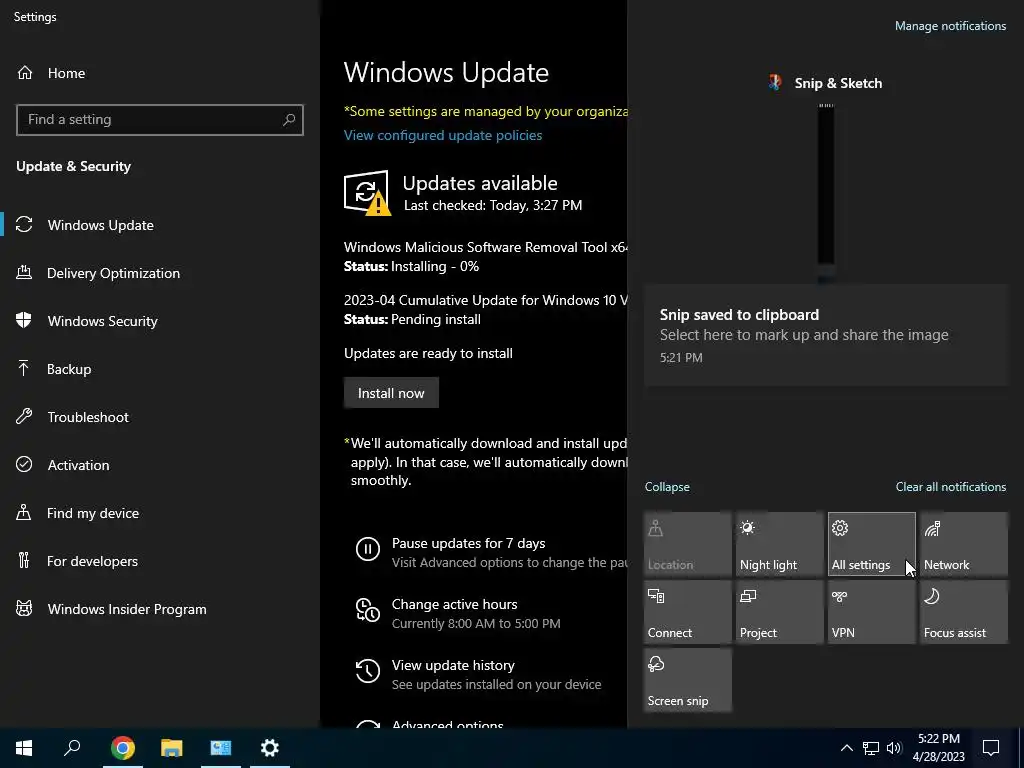Click the taskbar clock showing 5:22 PM

[x=938, y=748]
